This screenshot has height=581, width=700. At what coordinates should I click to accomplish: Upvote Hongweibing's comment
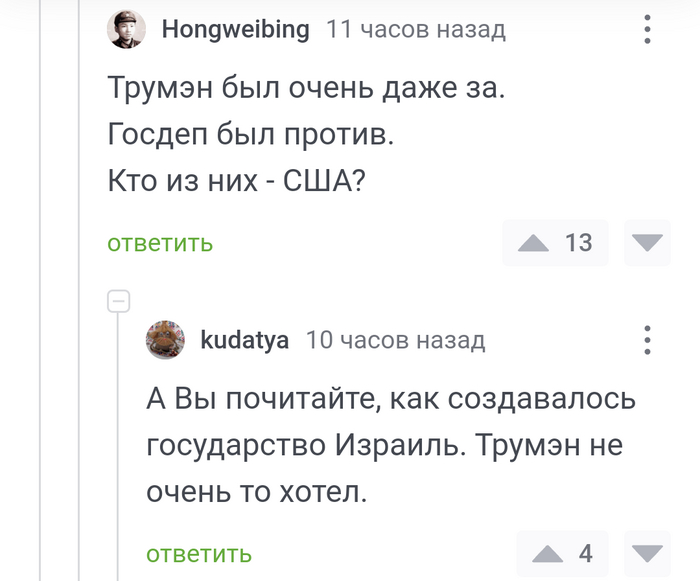(534, 243)
